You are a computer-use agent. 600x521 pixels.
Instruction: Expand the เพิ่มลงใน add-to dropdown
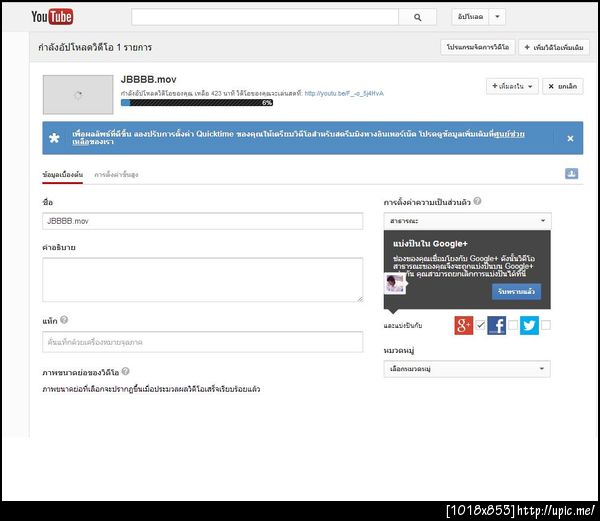pyautogui.click(x=512, y=86)
